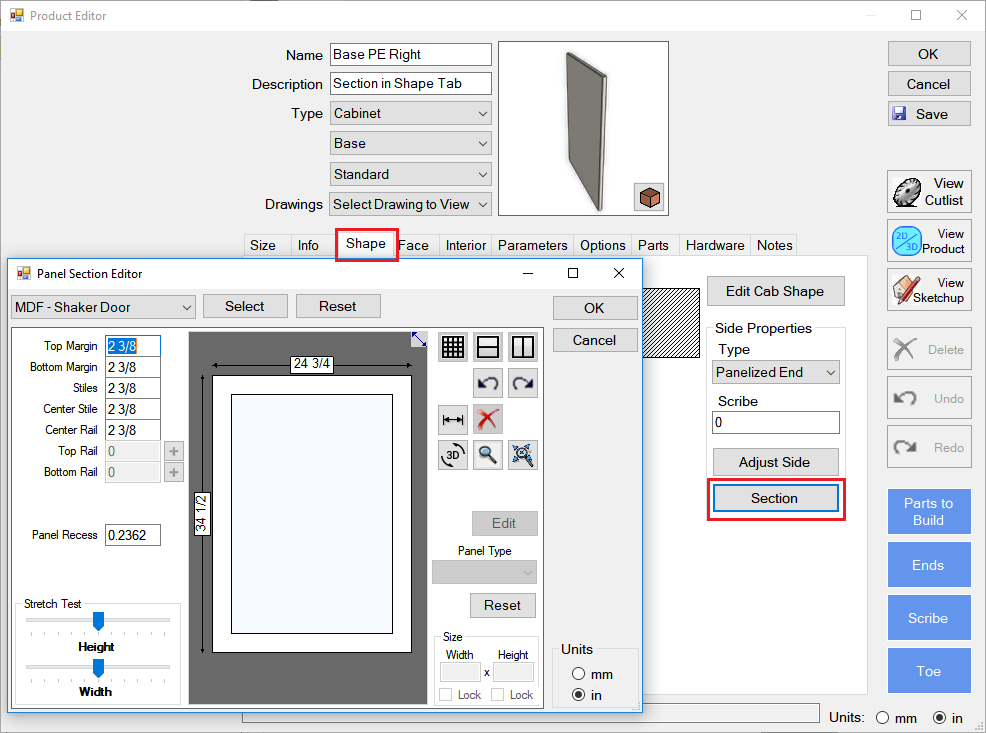Click the zoom extents icon
Screen dimensions: 986x733
point(522,455)
